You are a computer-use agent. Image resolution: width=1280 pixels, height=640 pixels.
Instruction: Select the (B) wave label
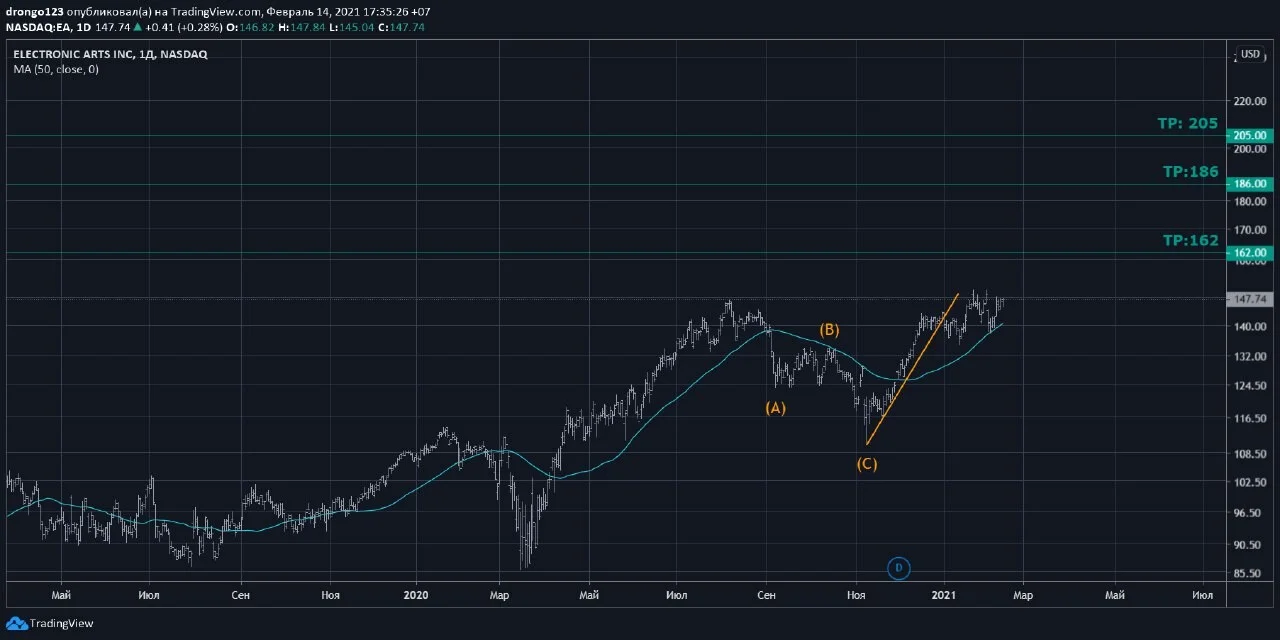(829, 329)
